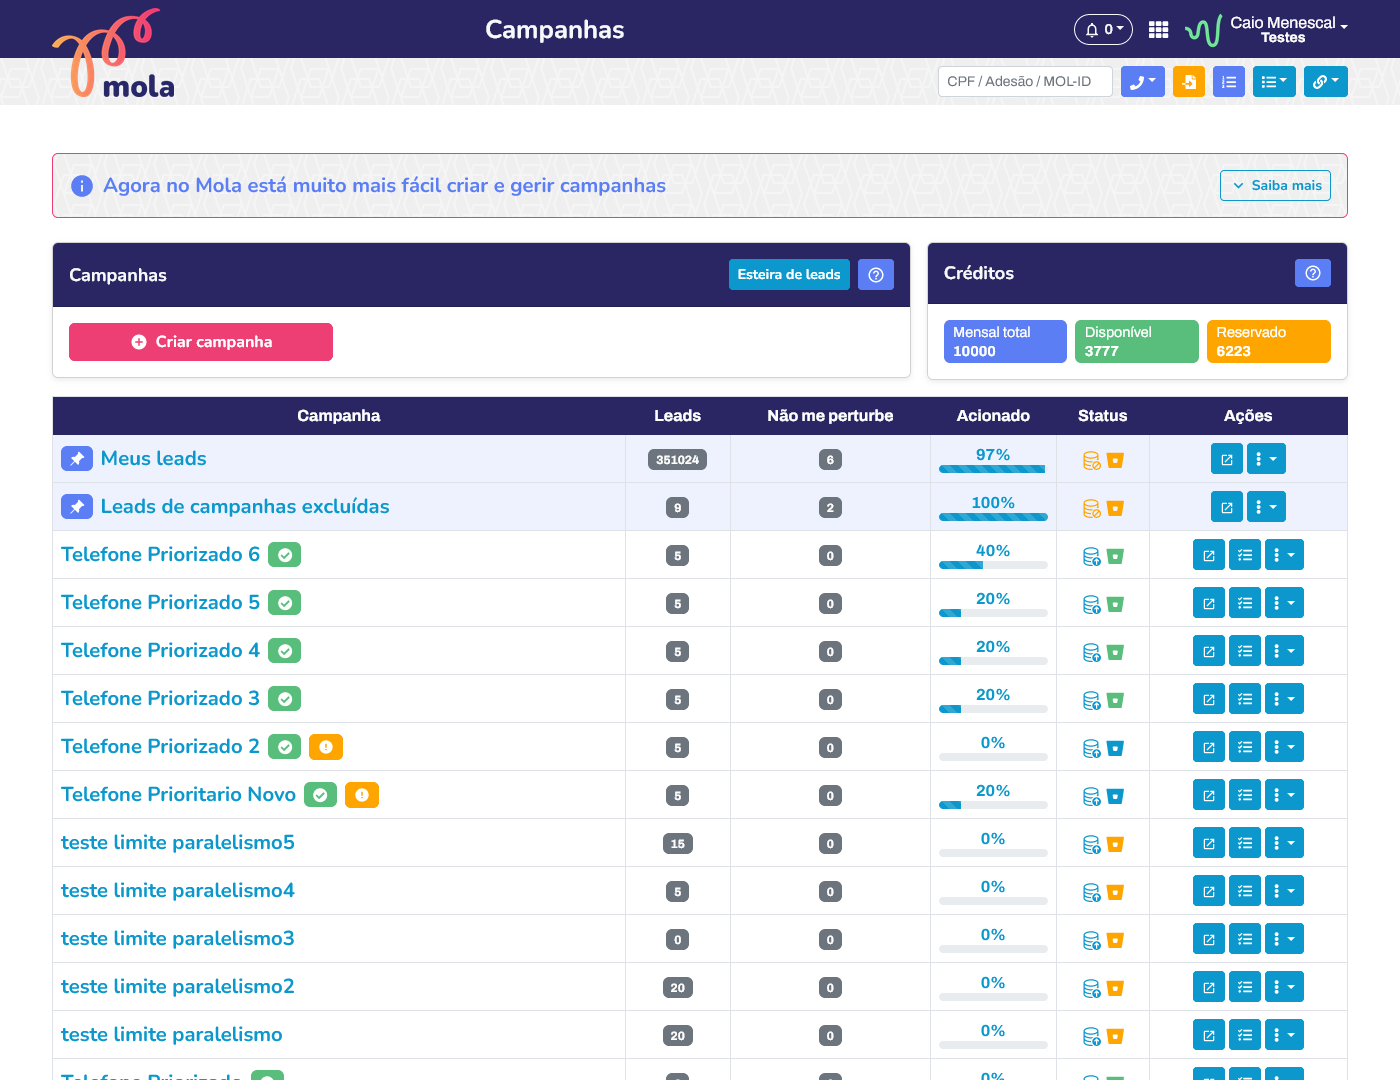Click help icon beside Esteira de leads
This screenshot has width=1400, height=1080.
(x=875, y=275)
